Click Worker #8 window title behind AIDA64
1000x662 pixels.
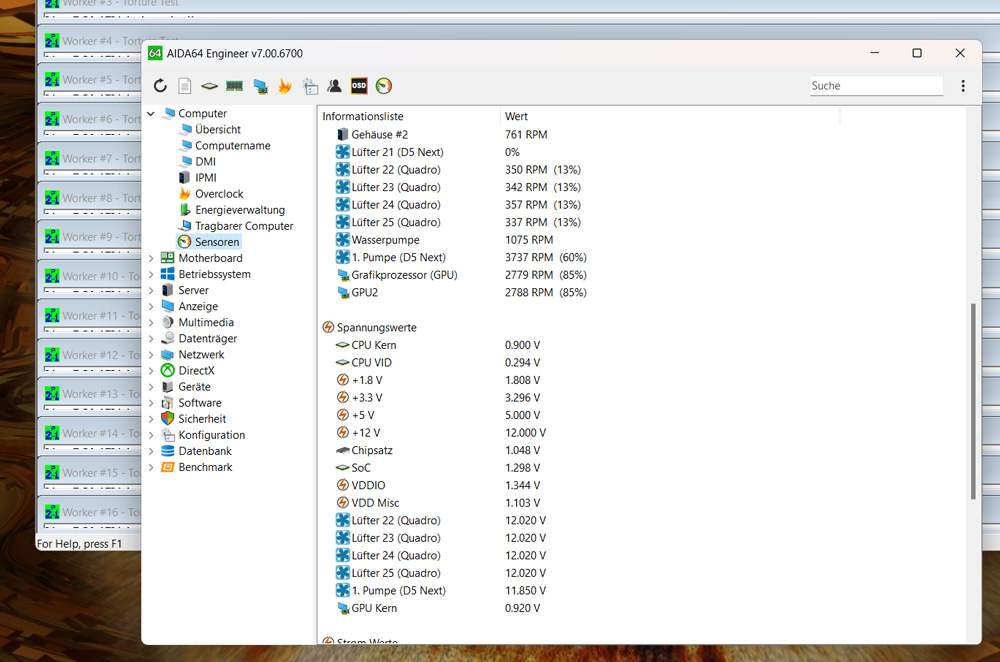101,198
